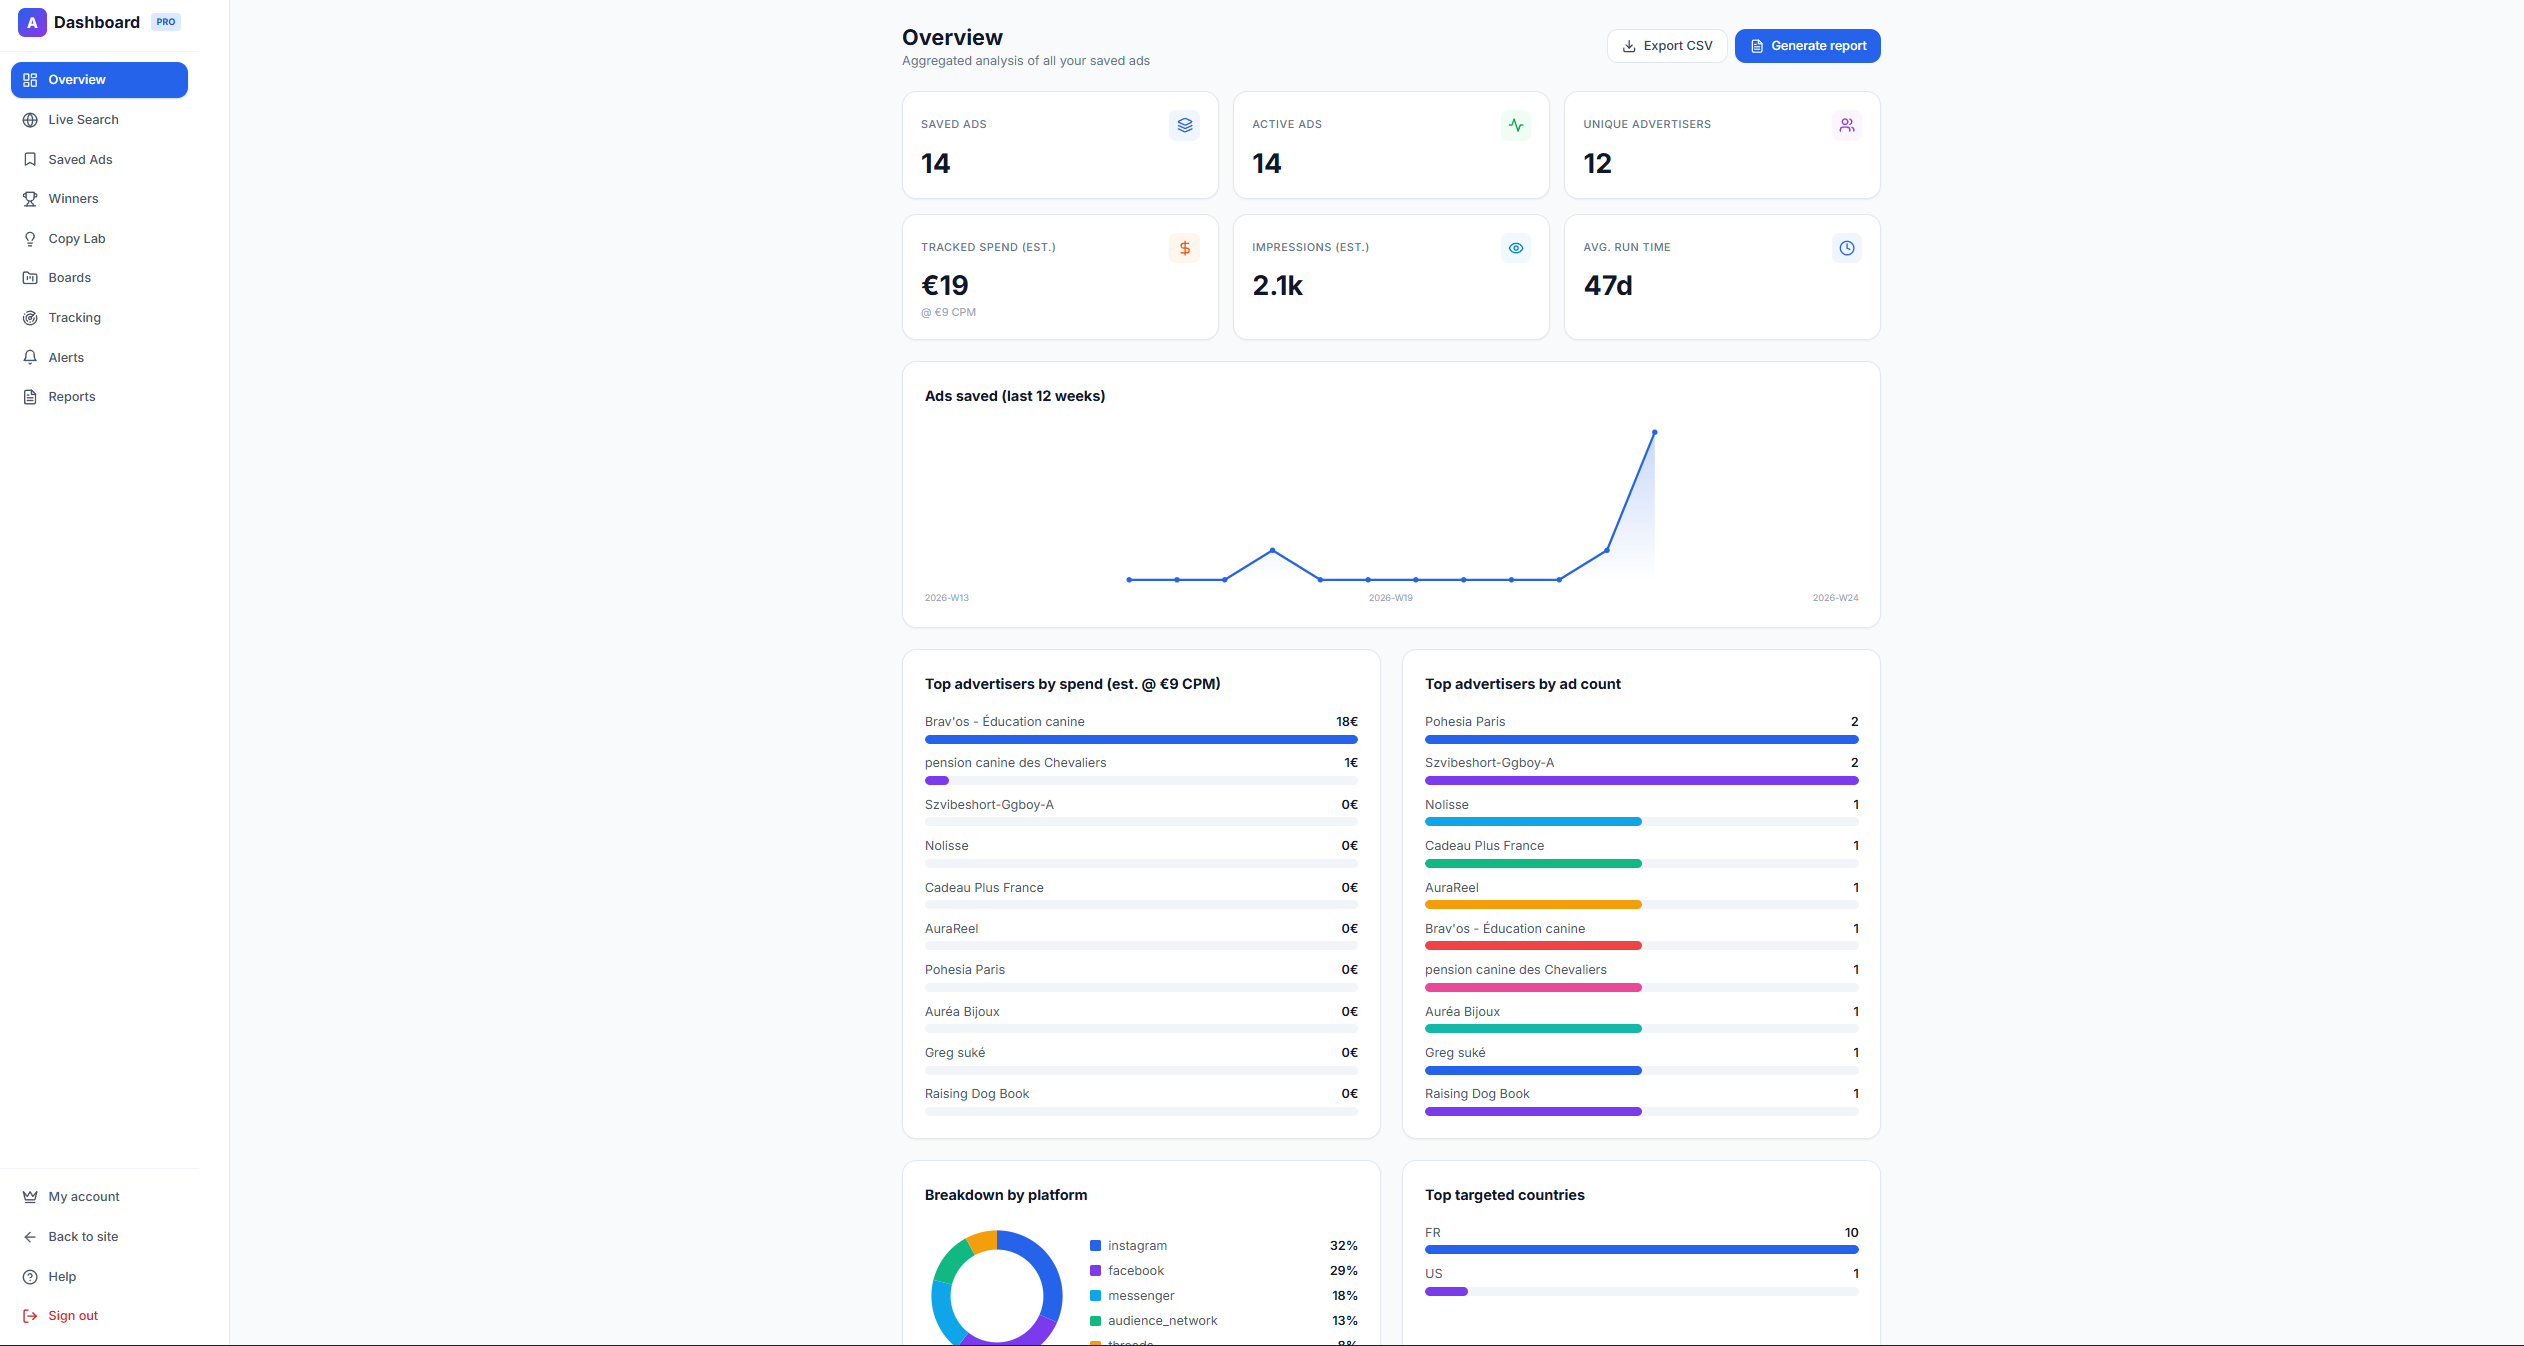
Task: Open Copy Lab from sidebar
Action: (99, 238)
